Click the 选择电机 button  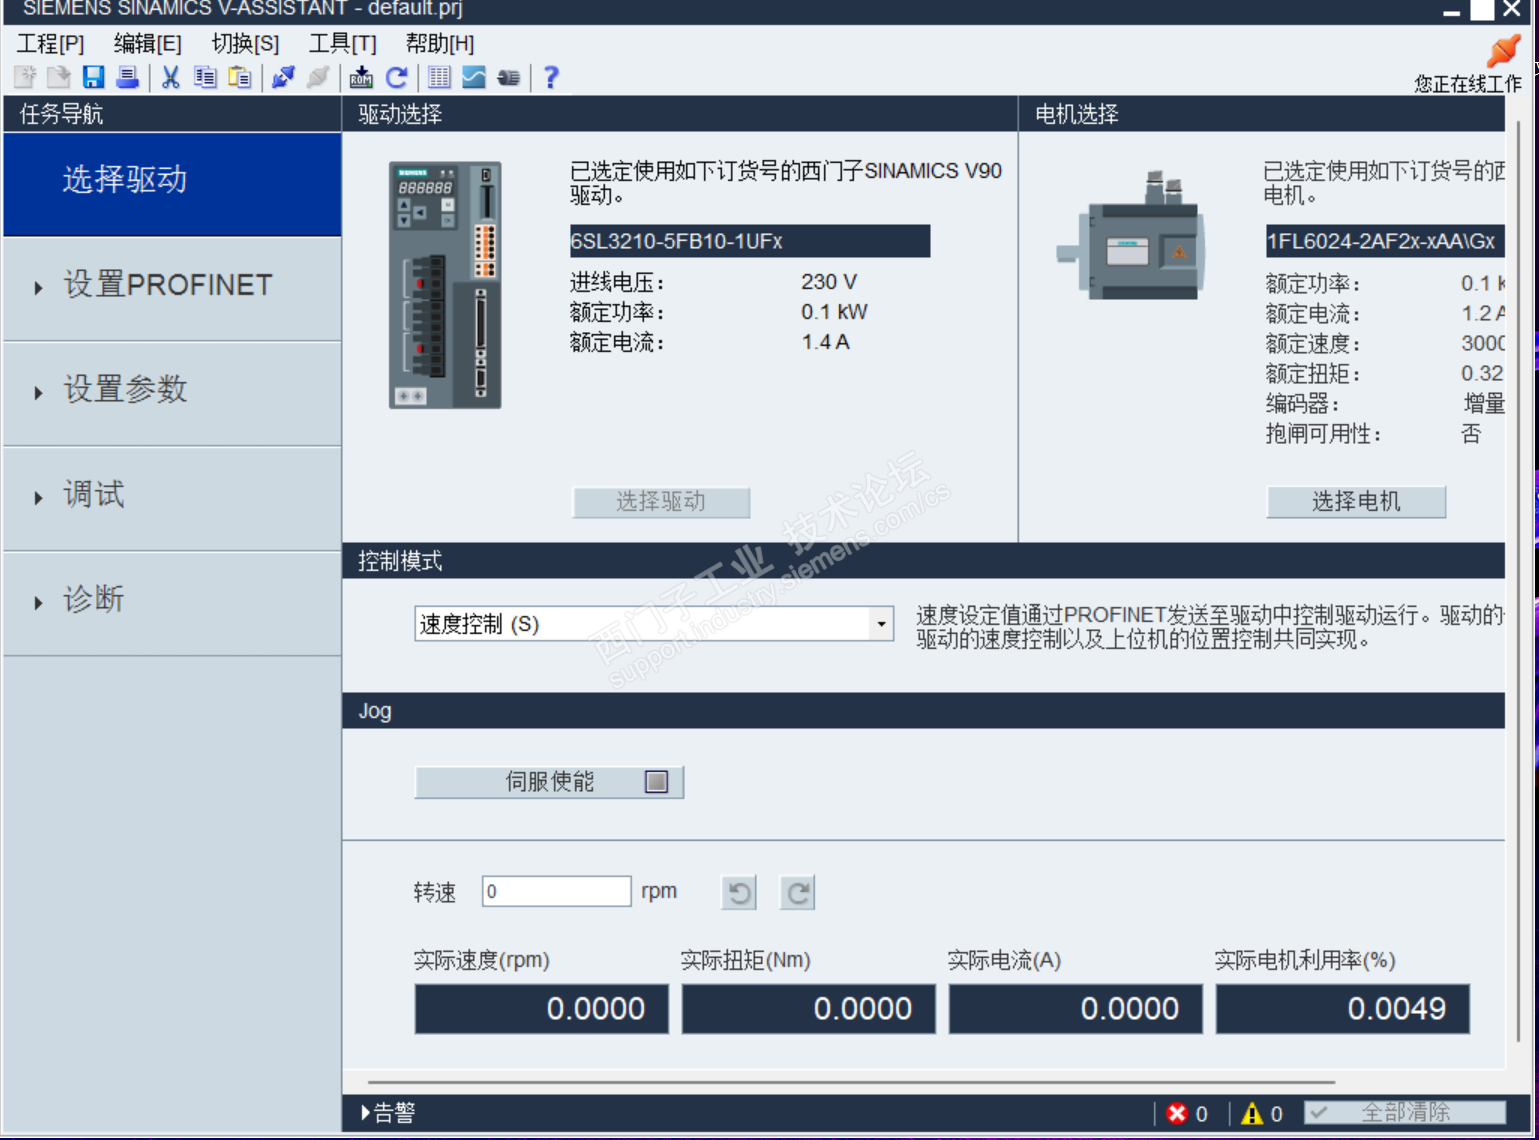(x=1356, y=502)
